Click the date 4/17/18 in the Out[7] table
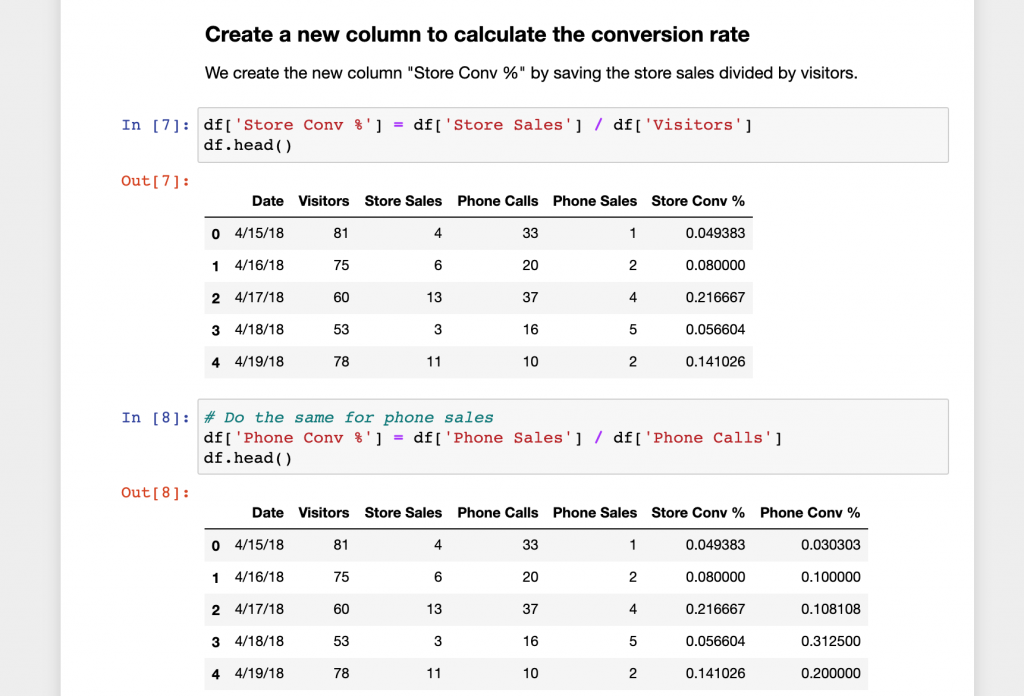Image resolution: width=1024 pixels, height=696 pixels. pyautogui.click(x=259, y=297)
